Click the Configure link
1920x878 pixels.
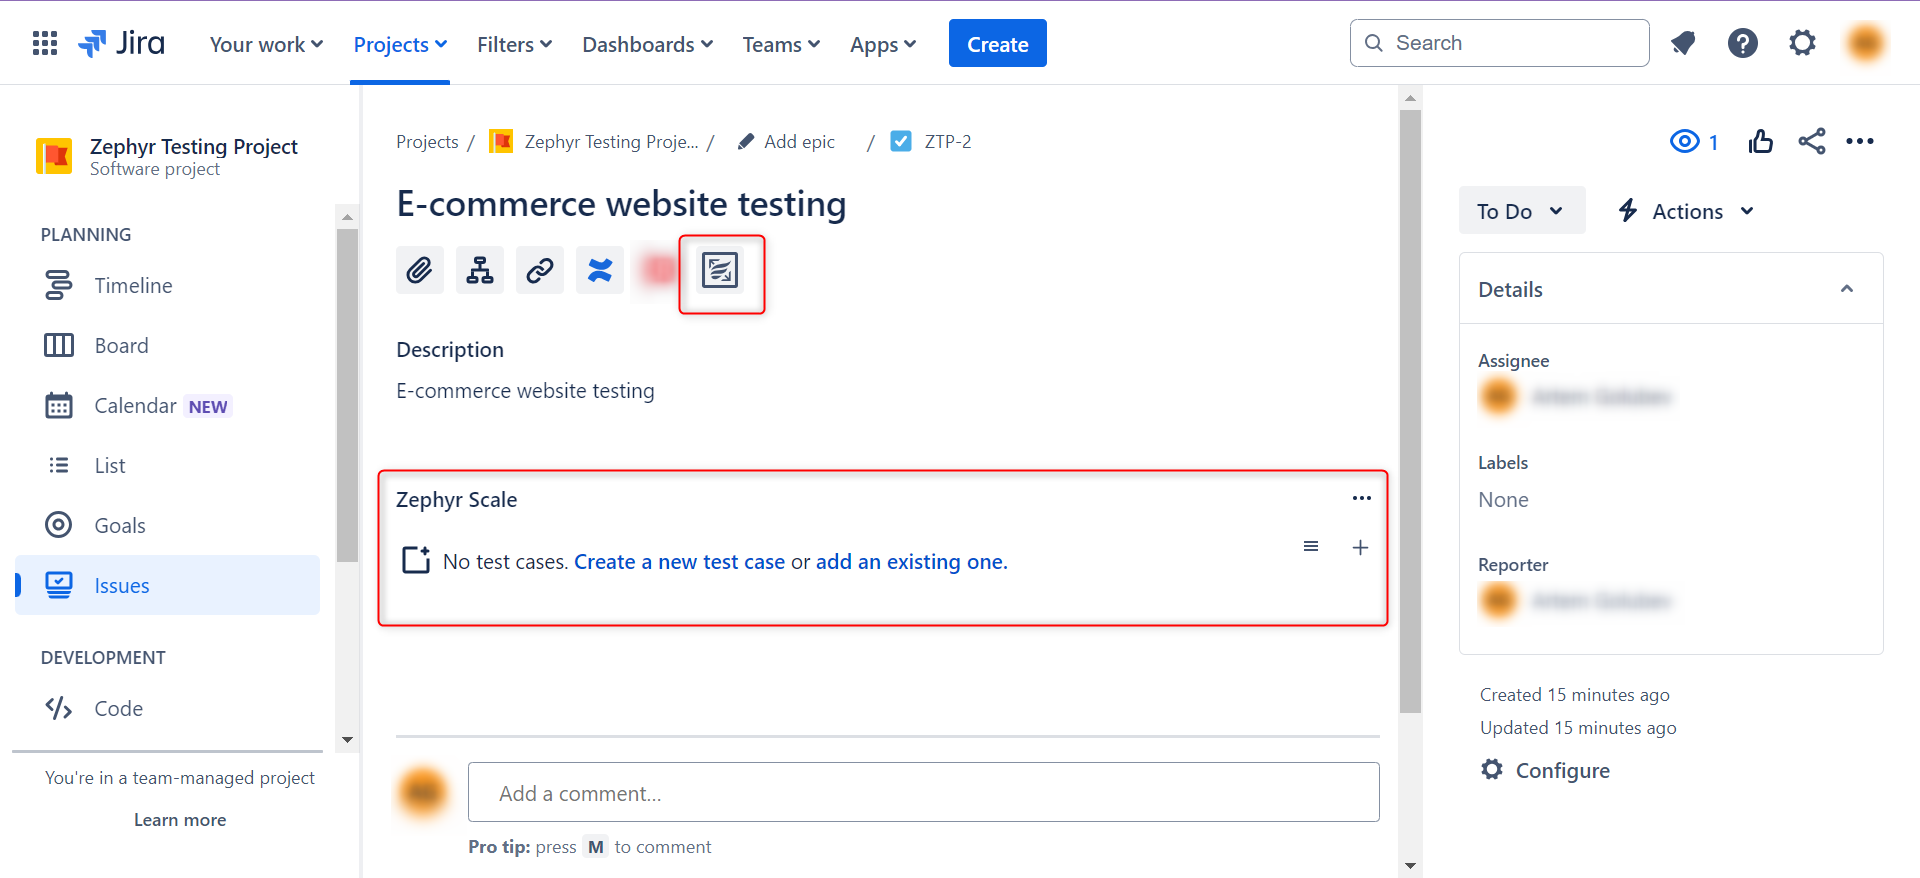point(1562,770)
